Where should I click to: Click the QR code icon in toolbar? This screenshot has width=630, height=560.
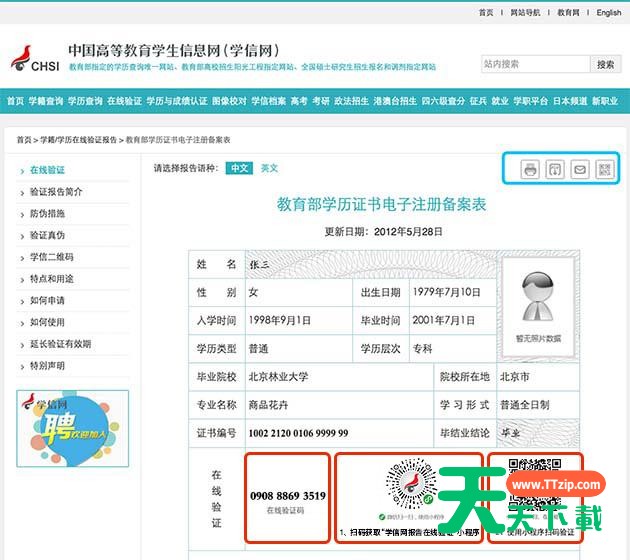(x=605, y=169)
